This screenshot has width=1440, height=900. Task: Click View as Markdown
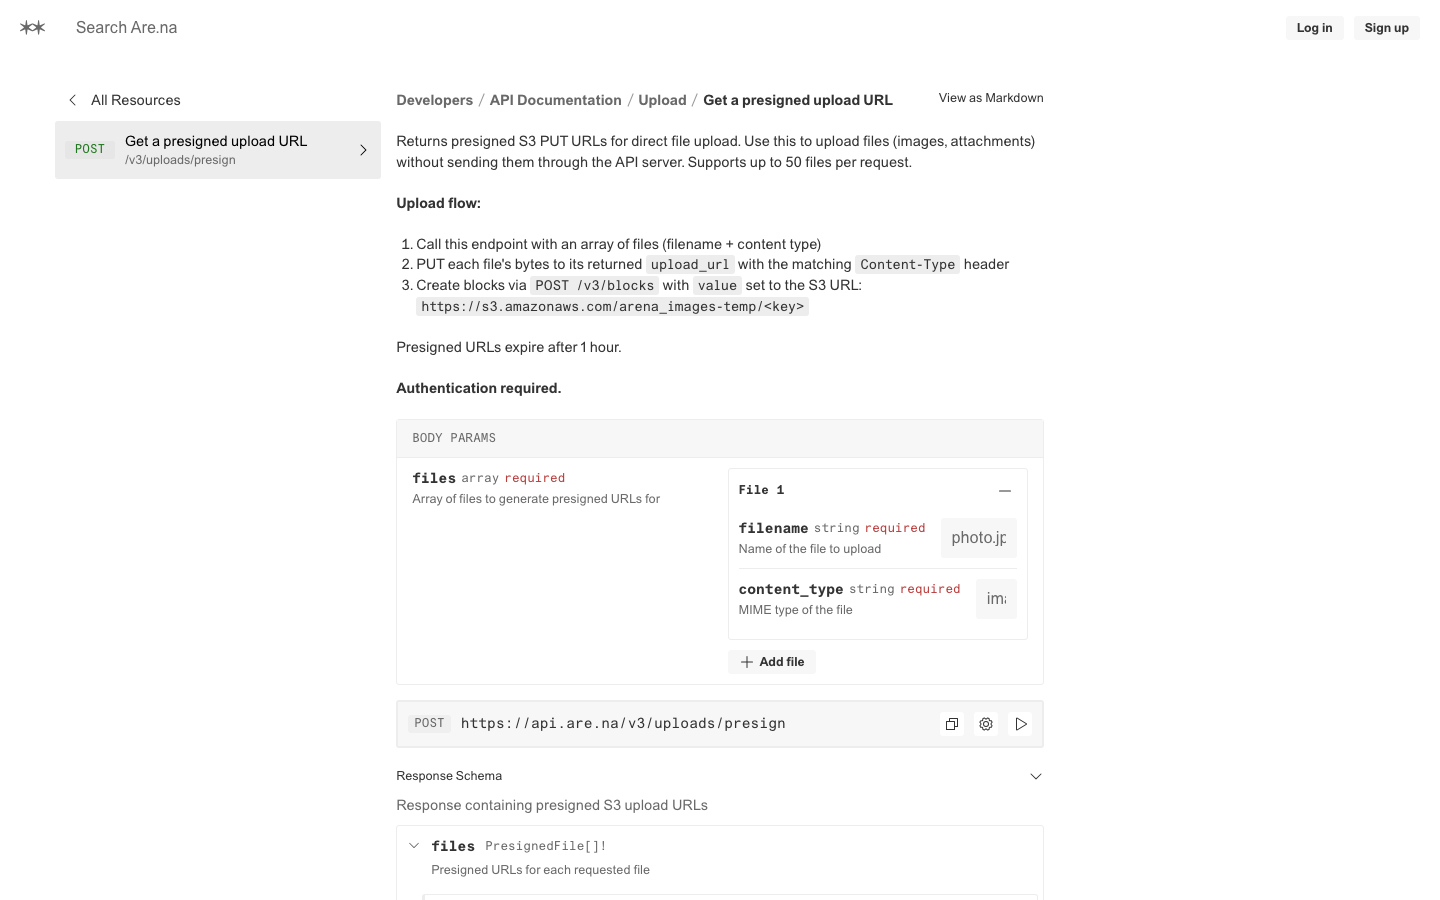pyautogui.click(x=991, y=98)
